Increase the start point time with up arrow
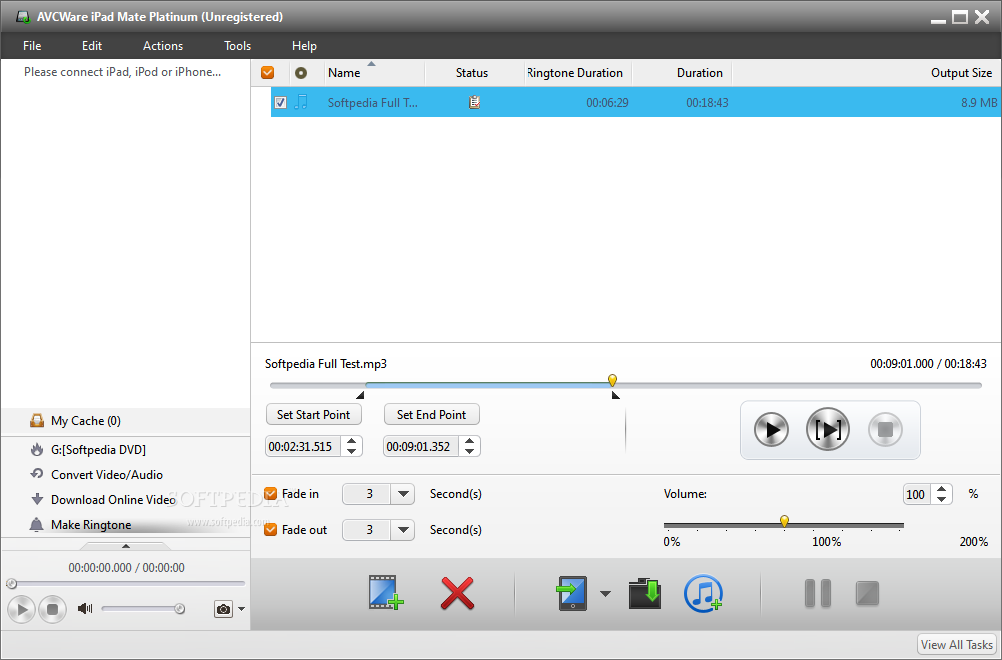The height and width of the screenshot is (660, 1002). (351, 441)
